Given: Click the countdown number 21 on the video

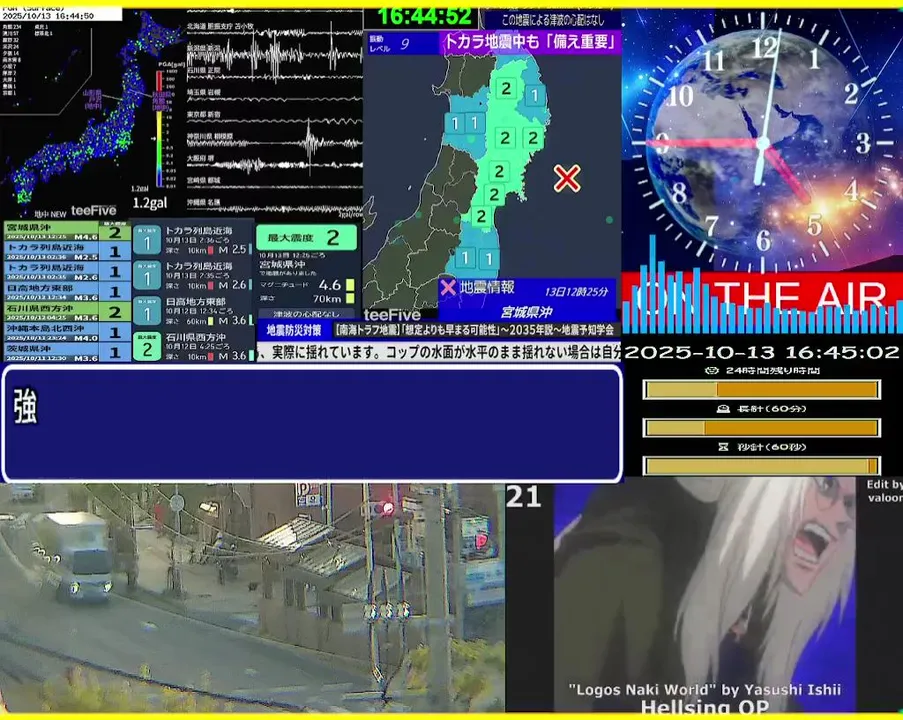Looking at the screenshot, I should (x=523, y=498).
